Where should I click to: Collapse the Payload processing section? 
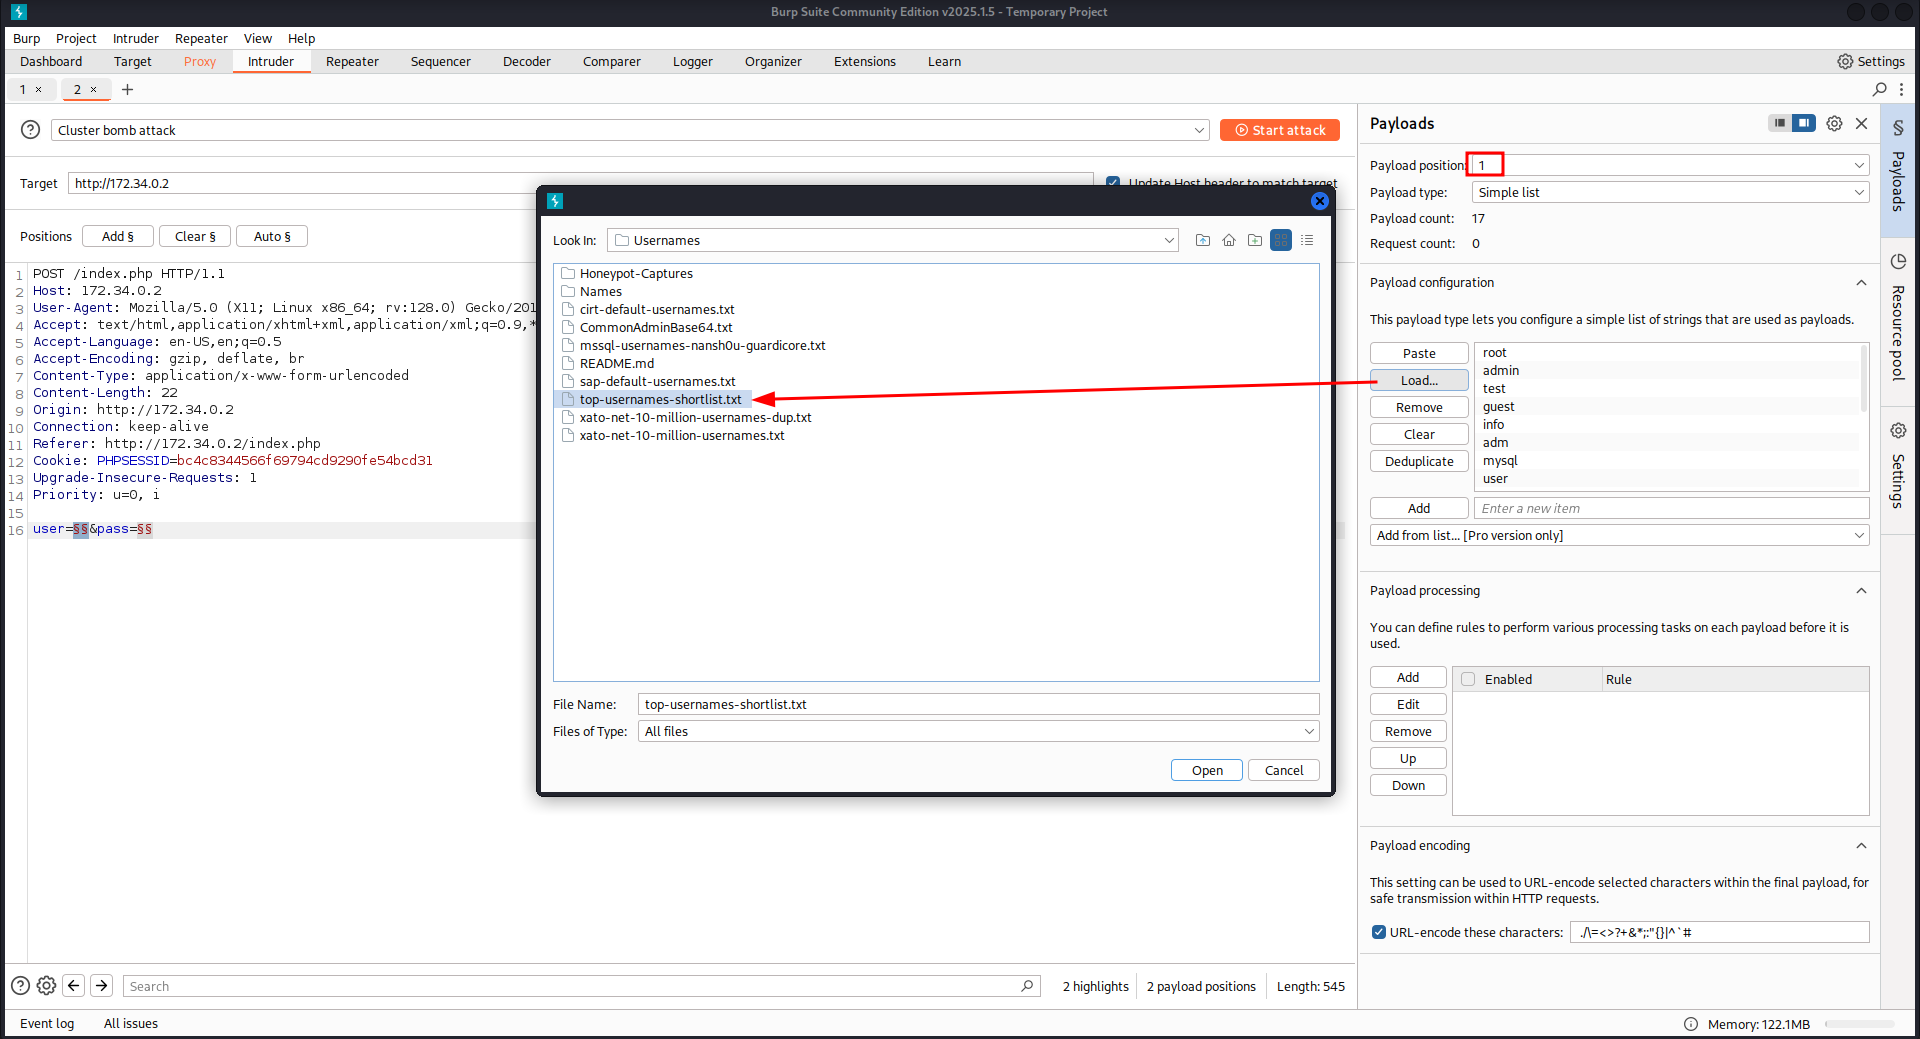[1861, 591]
